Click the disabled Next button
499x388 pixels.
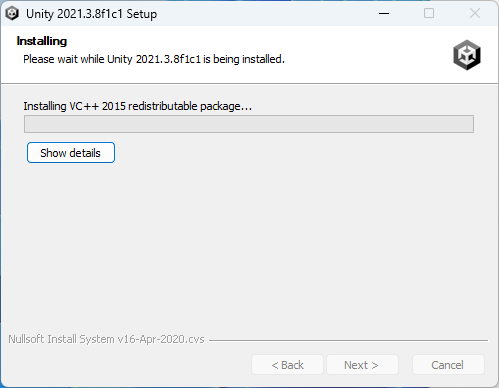click(362, 365)
